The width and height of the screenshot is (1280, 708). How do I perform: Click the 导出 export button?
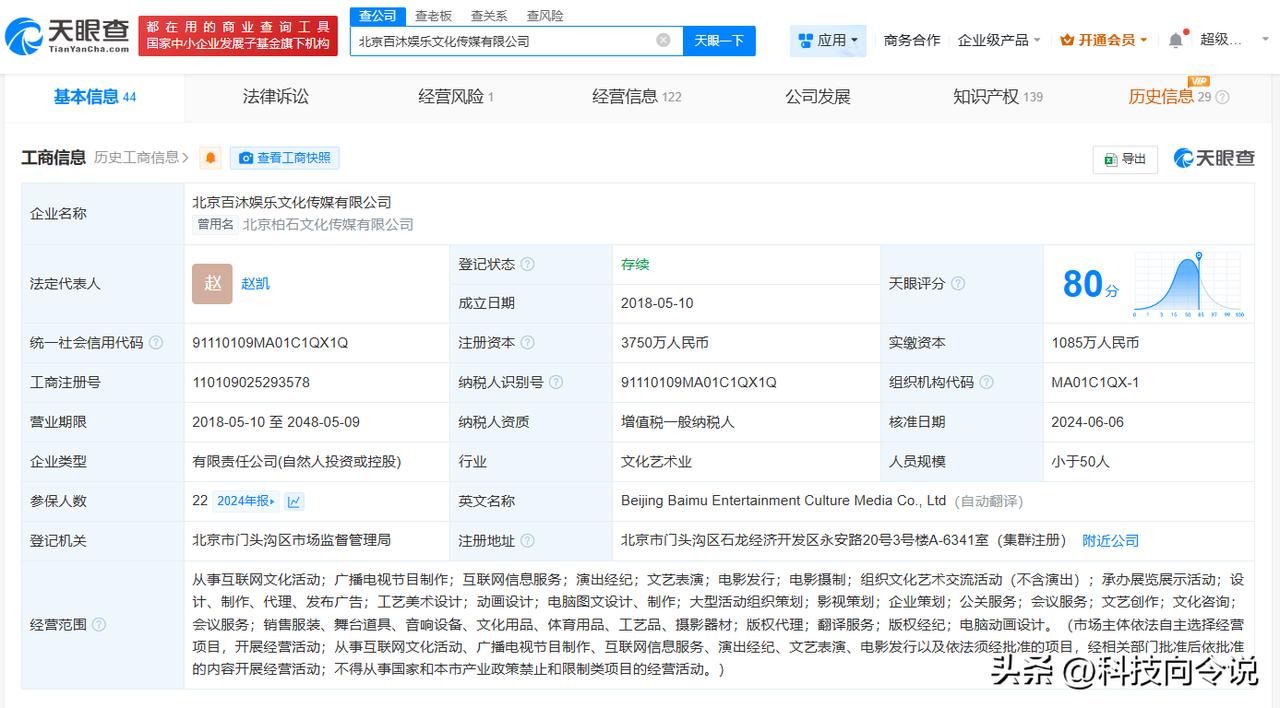(x=1125, y=159)
